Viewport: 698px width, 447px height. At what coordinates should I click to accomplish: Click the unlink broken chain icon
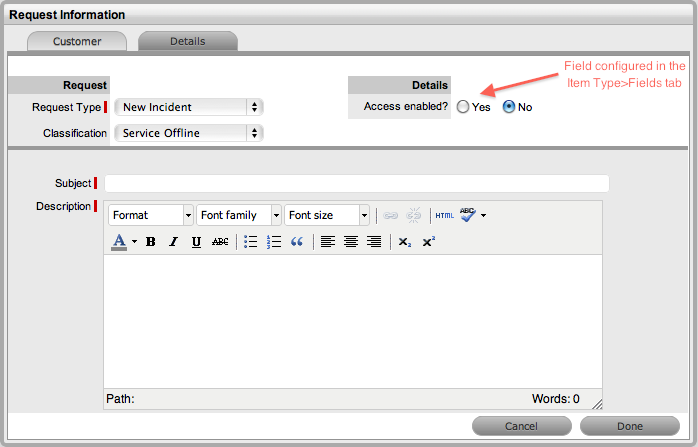(414, 215)
